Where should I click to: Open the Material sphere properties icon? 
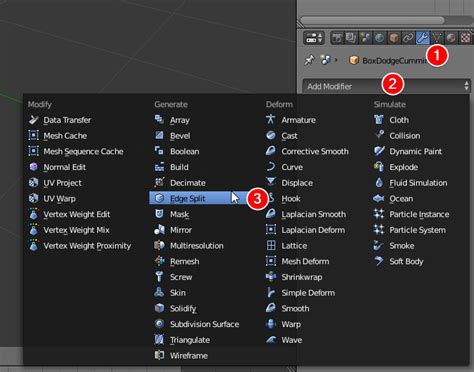pos(451,38)
